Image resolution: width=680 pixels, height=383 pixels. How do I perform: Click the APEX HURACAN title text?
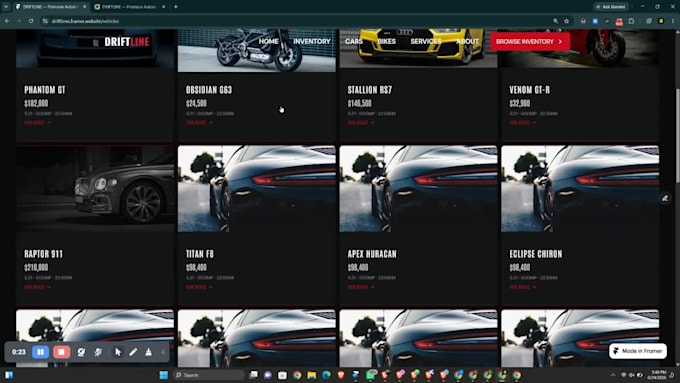click(x=372, y=254)
